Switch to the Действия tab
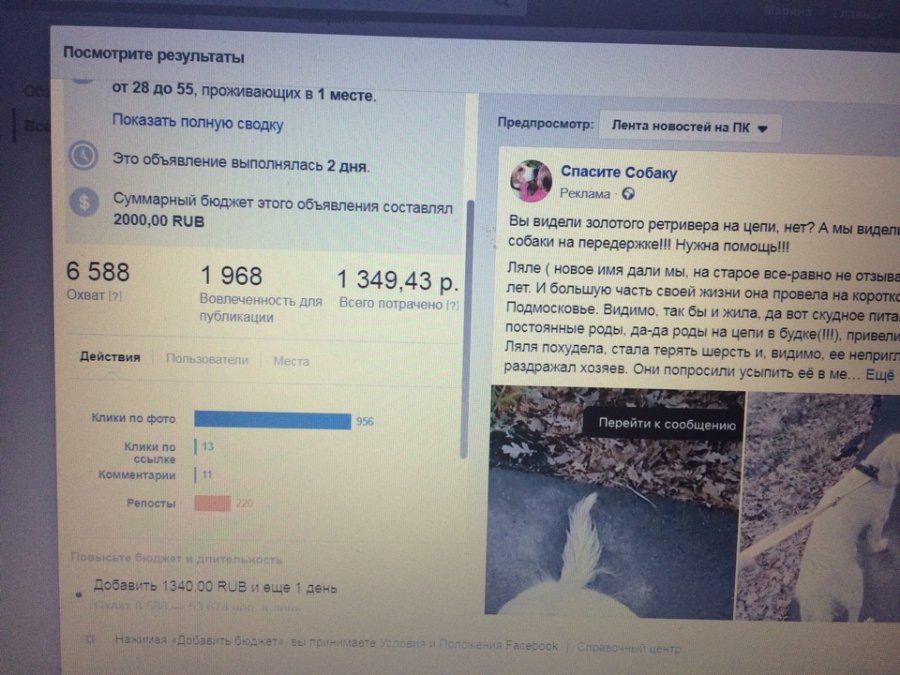This screenshot has height=675, width=900. 110,356
